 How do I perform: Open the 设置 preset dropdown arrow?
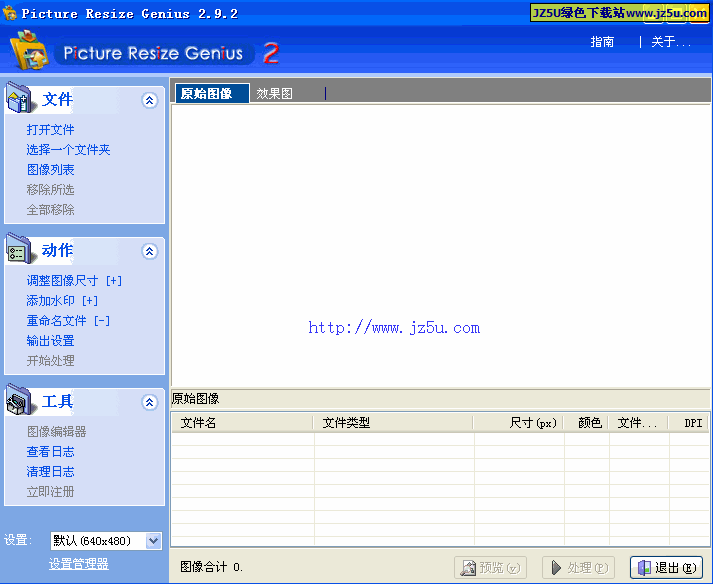[x=154, y=541]
